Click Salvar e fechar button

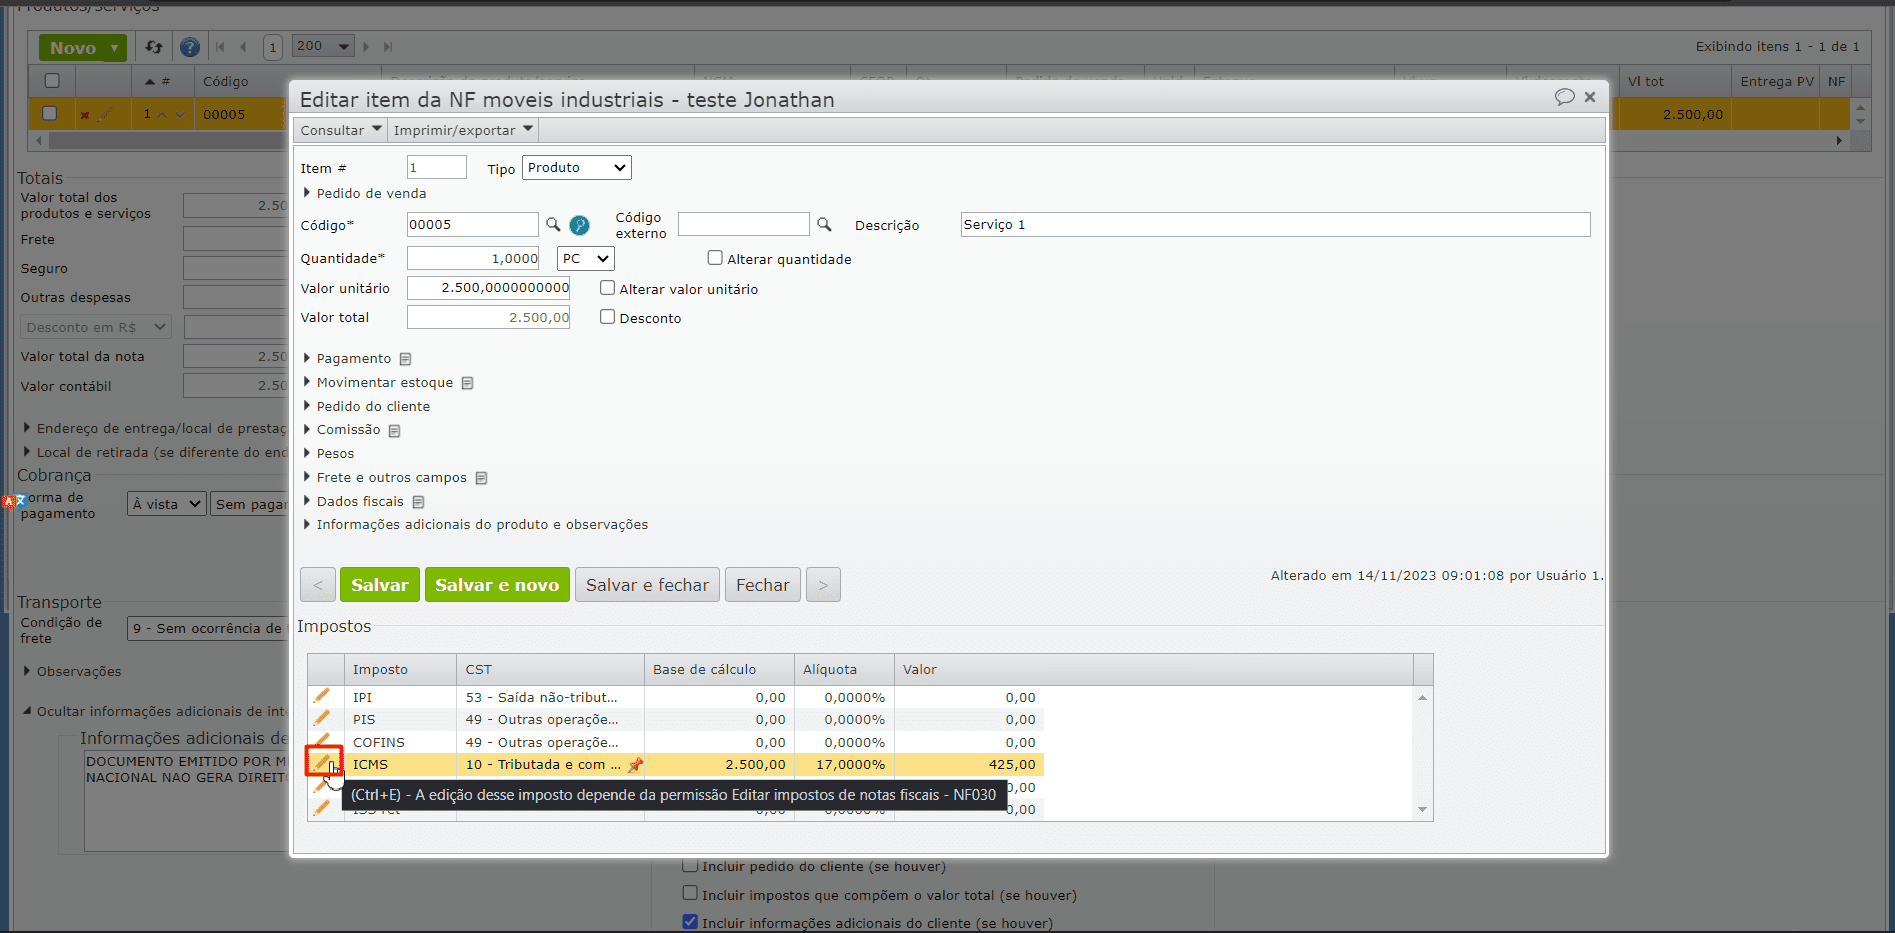point(647,585)
